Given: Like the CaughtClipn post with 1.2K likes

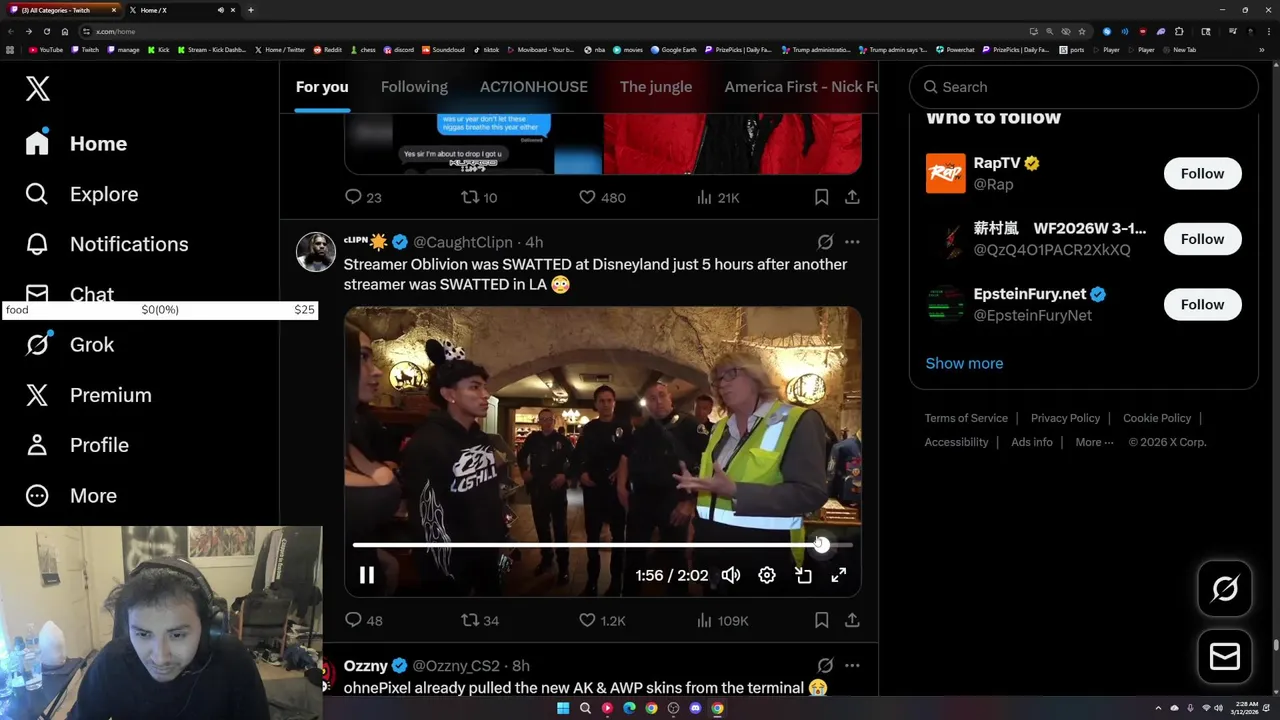Looking at the screenshot, I should click(x=602, y=620).
